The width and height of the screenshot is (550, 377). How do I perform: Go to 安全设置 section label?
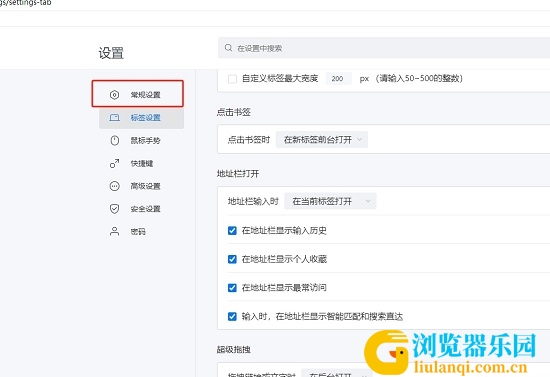[145, 209]
